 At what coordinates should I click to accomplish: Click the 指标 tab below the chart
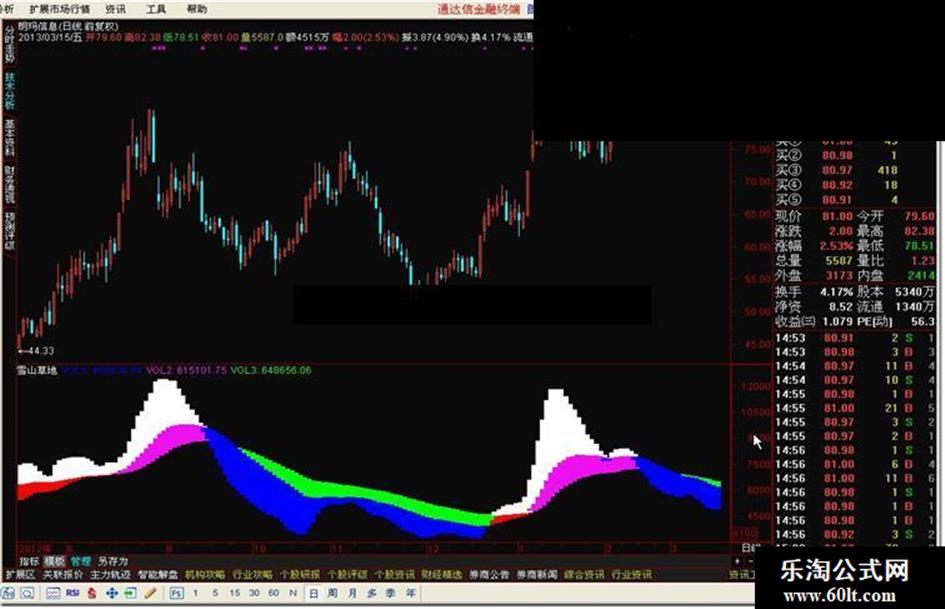point(29,561)
